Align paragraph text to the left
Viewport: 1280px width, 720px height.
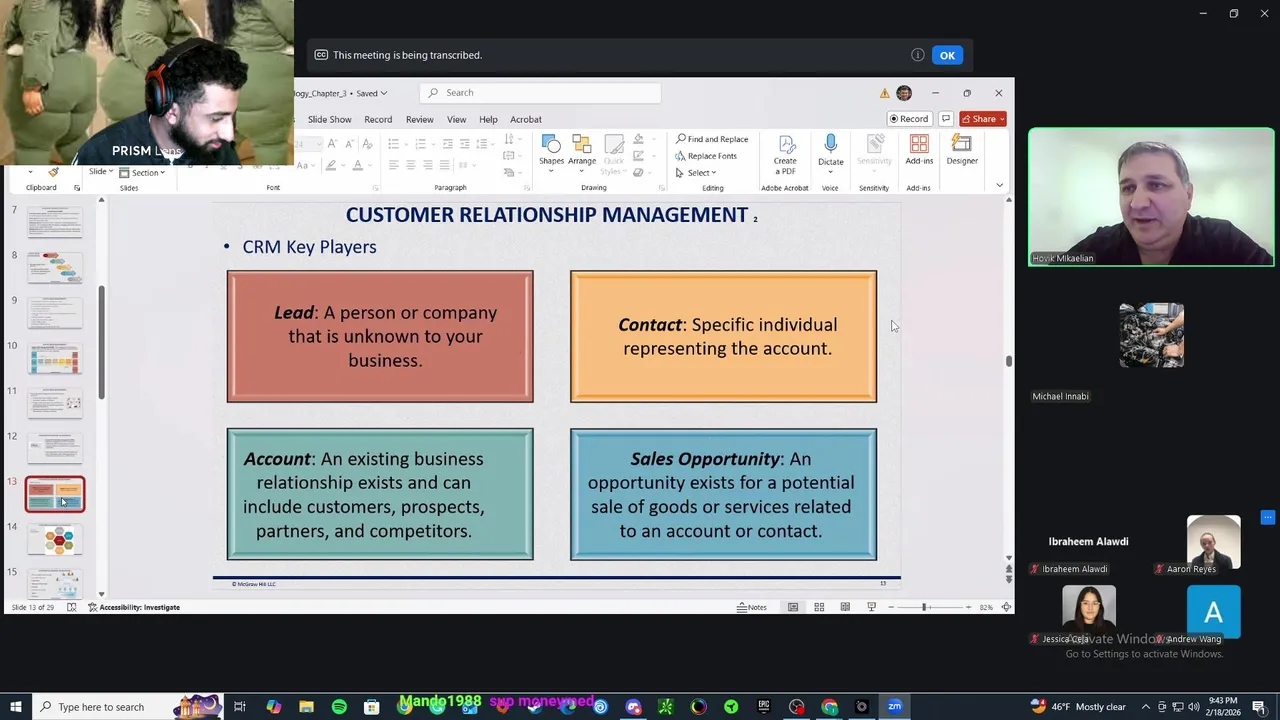[x=393, y=165]
